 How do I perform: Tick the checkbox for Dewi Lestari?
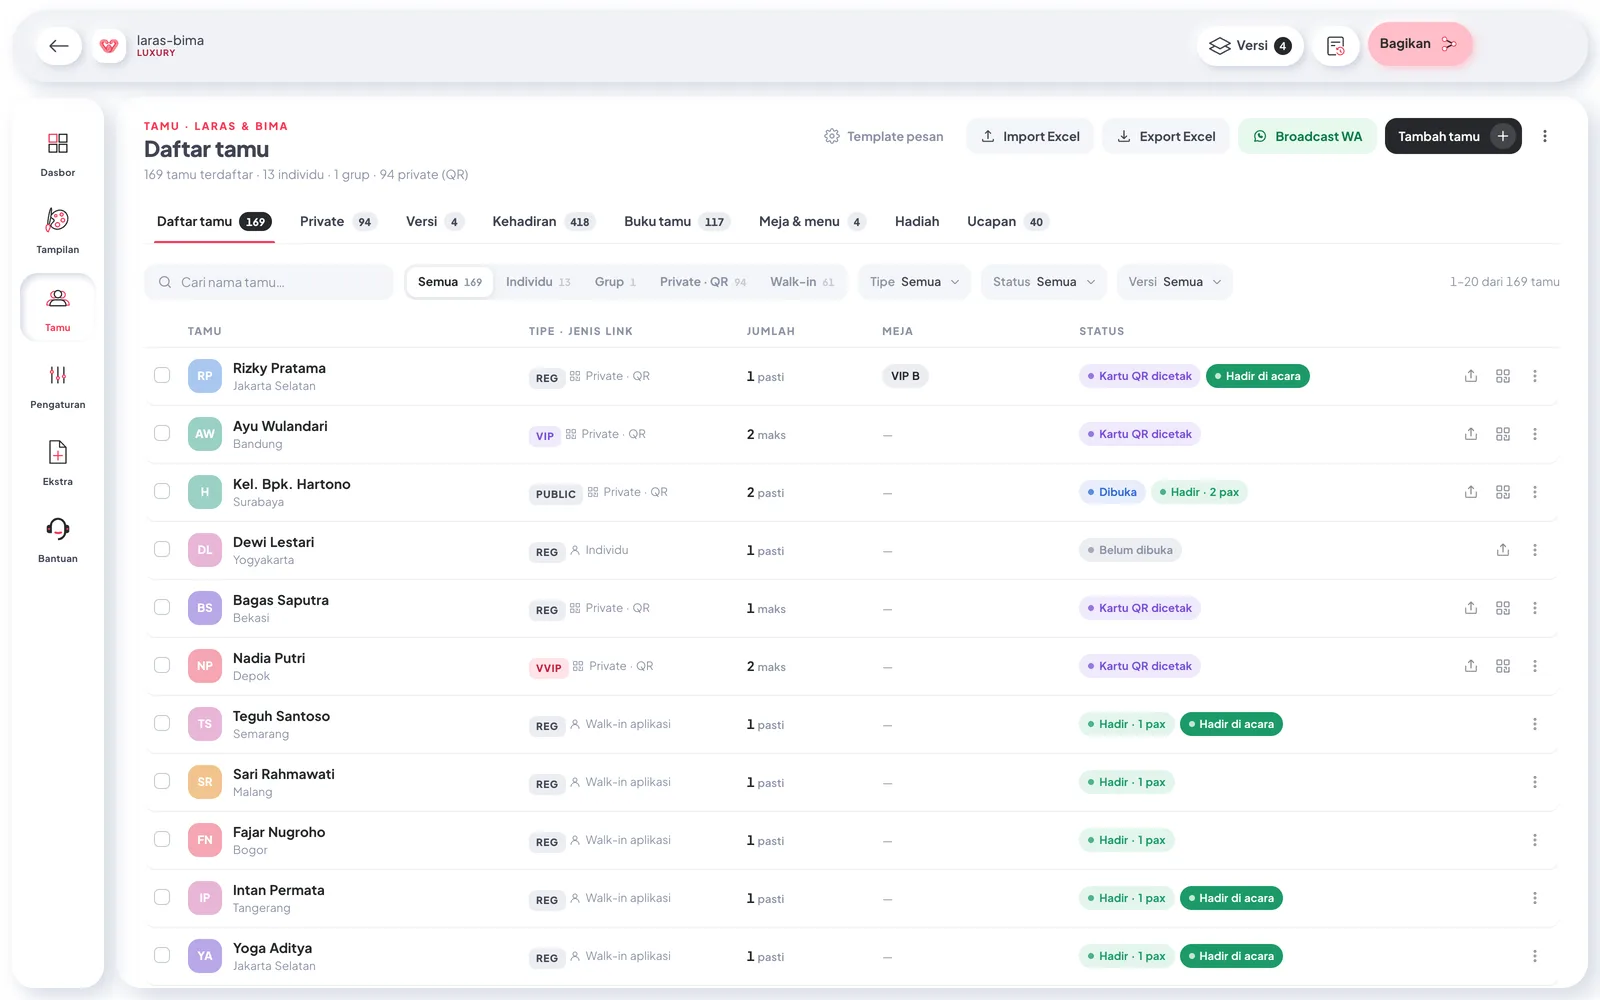pyautogui.click(x=162, y=549)
